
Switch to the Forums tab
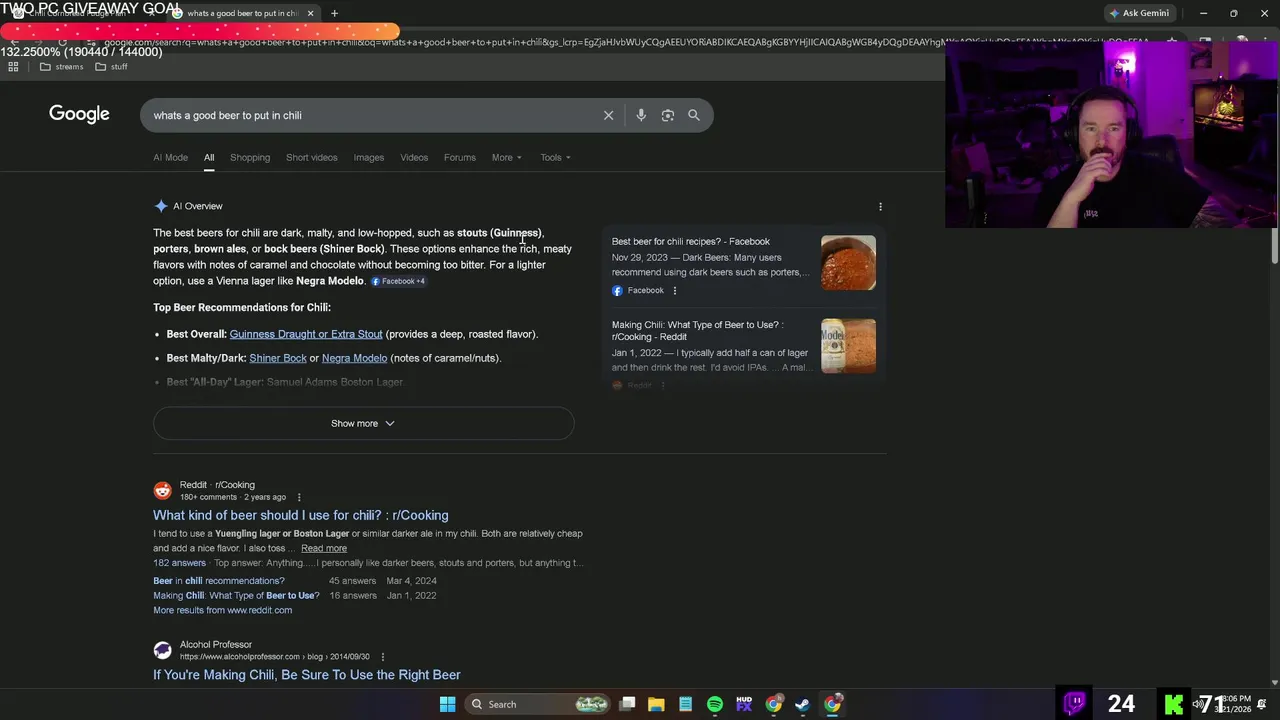tap(460, 157)
